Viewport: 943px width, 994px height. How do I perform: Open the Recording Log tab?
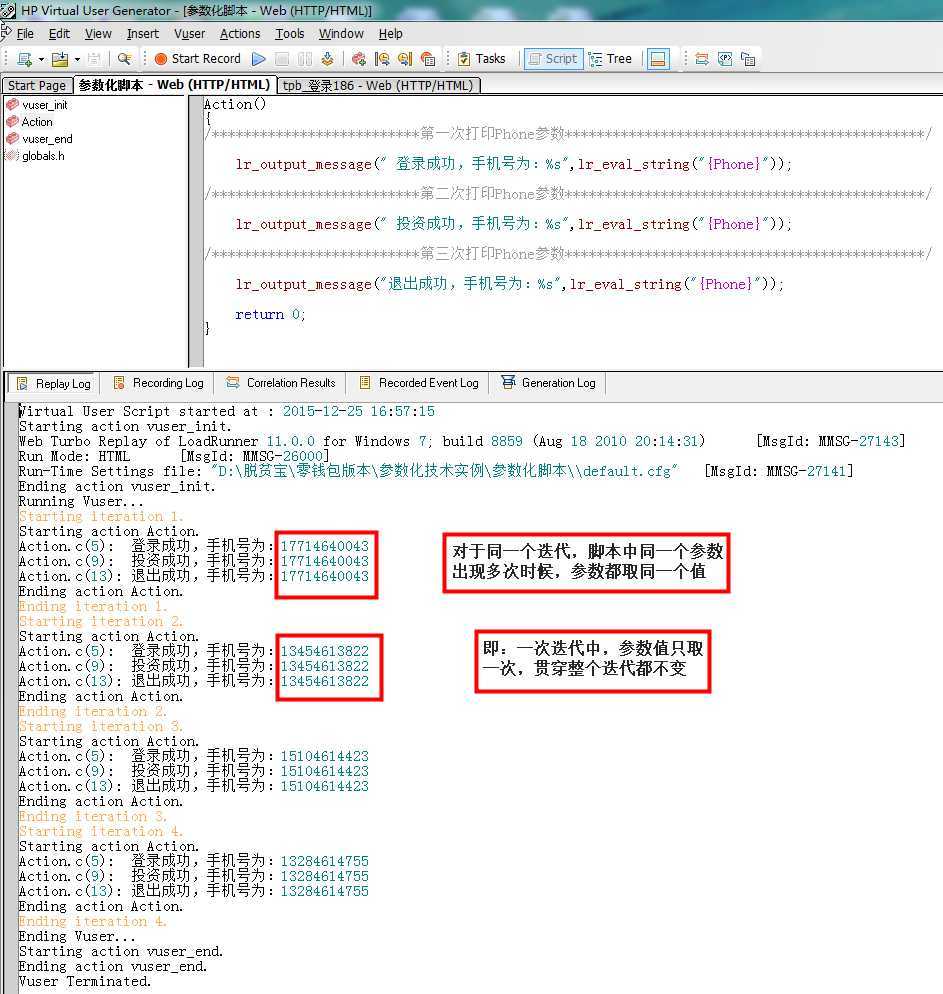click(159, 383)
